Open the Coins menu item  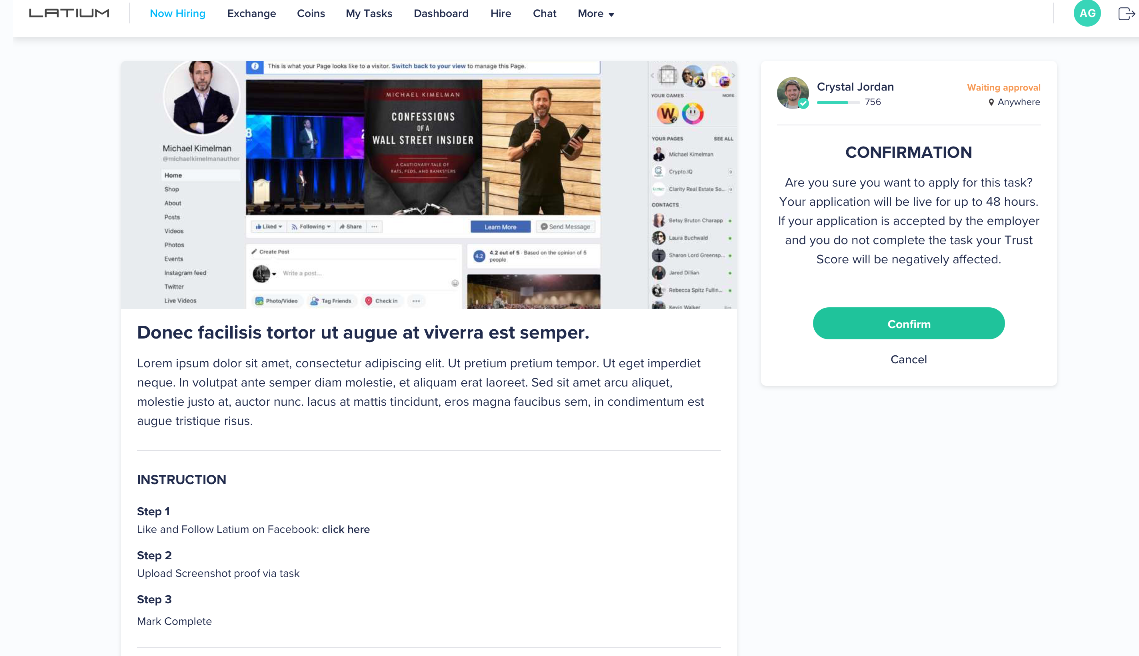pos(311,13)
